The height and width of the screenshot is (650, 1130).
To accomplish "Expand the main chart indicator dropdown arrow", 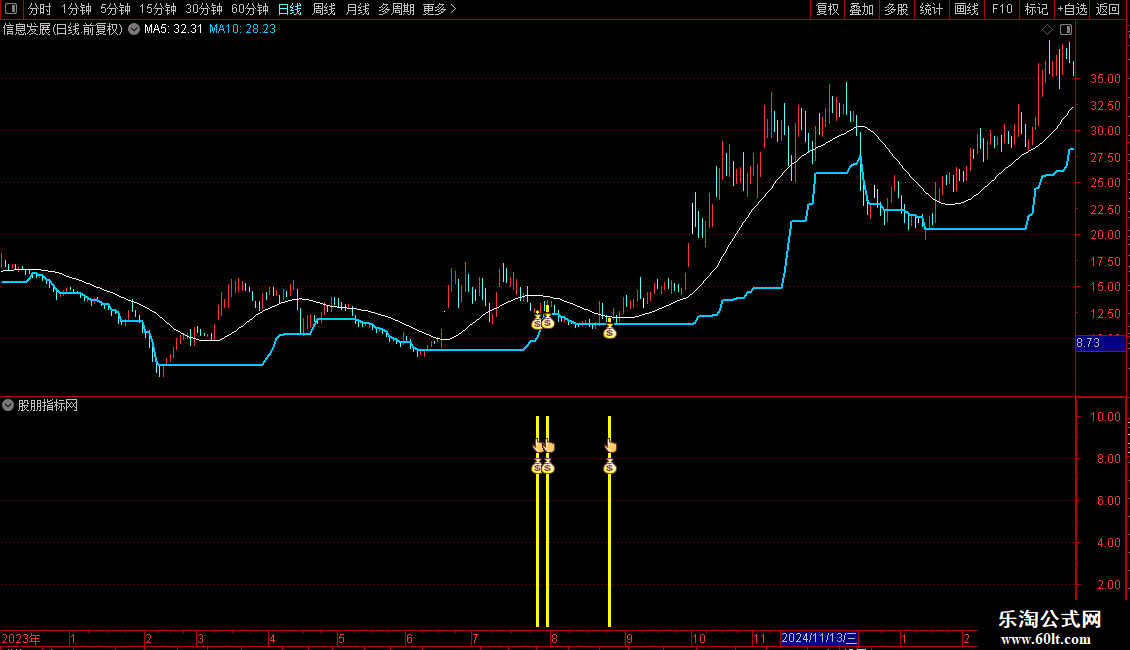I will (x=134, y=30).
